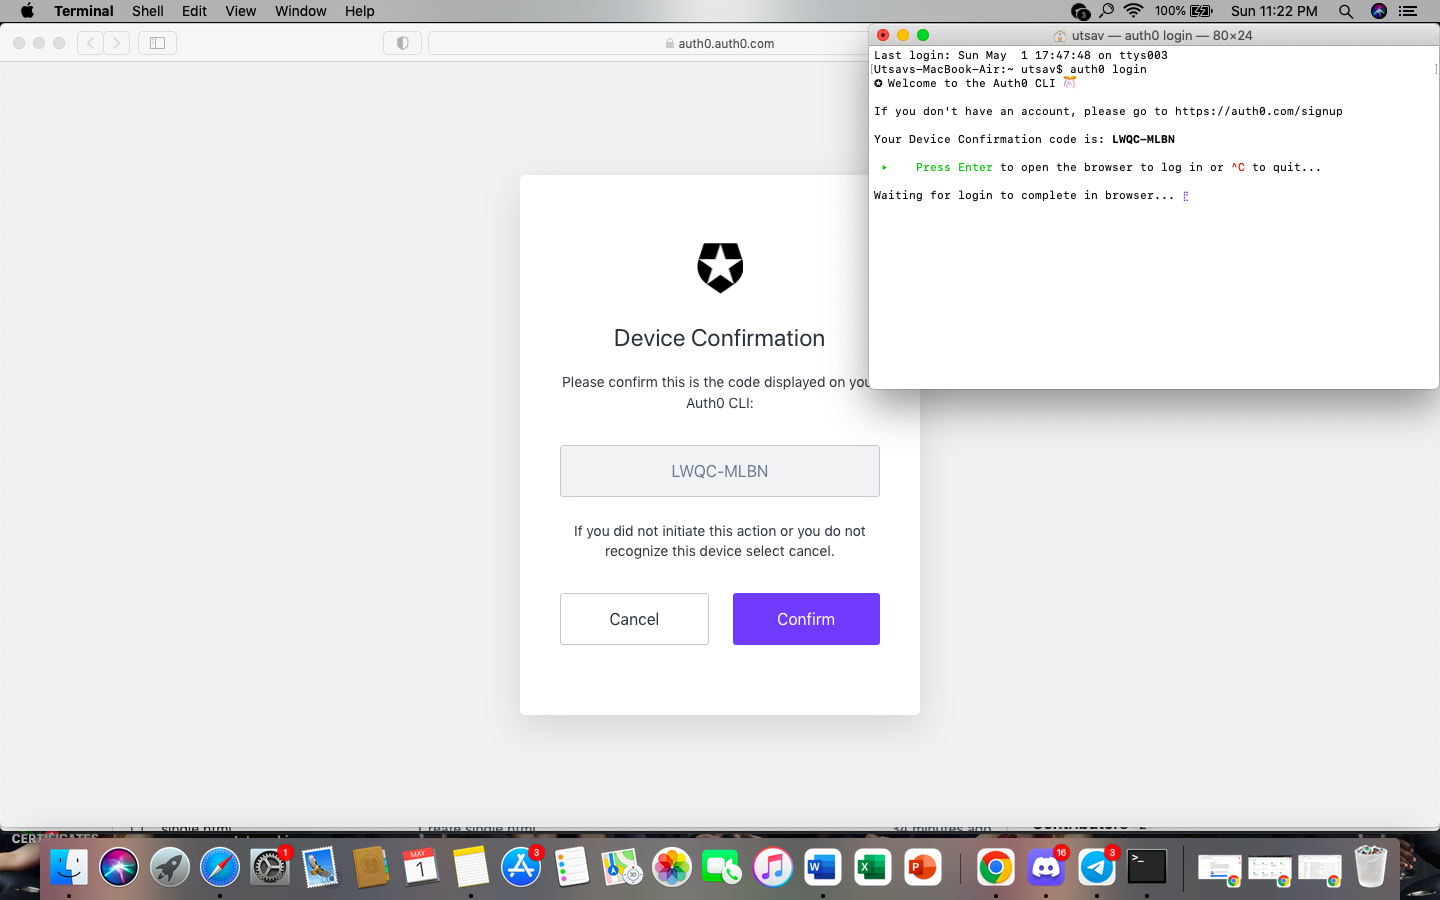
Task: Open Photos from the Dock
Action: 672,867
